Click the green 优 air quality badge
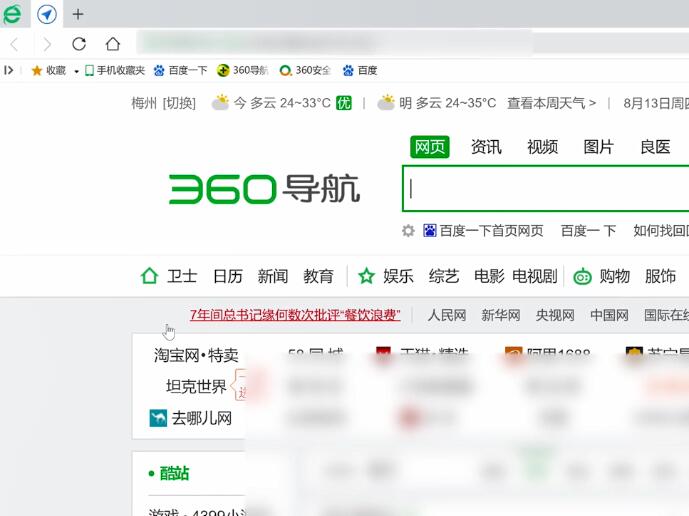The height and width of the screenshot is (516, 689). pos(344,103)
